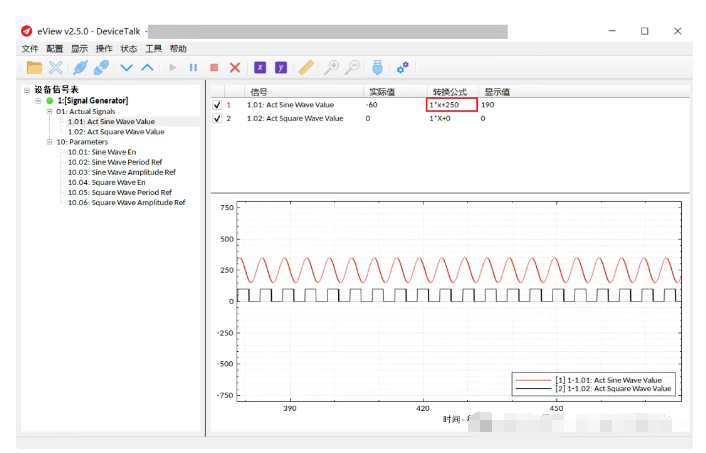This screenshot has width=706, height=453.
Task: Click the connect plug icon
Action: click(x=80, y=68)
